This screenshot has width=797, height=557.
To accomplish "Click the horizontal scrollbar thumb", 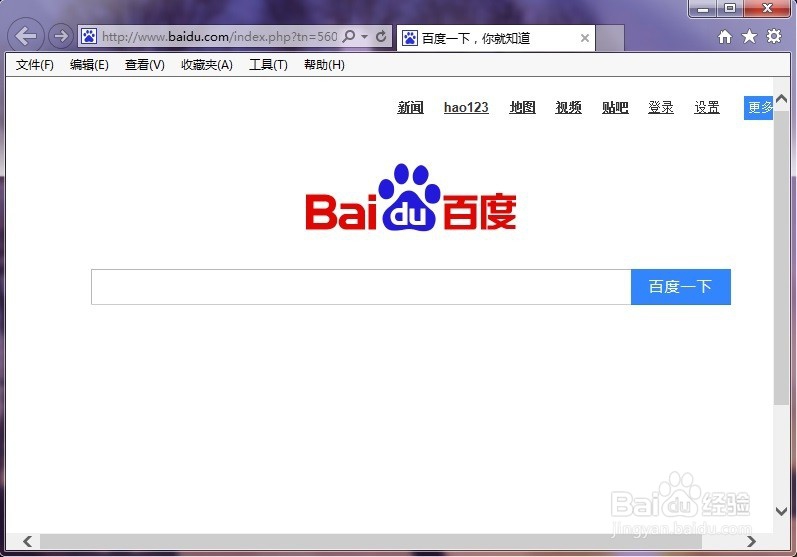I will pos(371,542).
